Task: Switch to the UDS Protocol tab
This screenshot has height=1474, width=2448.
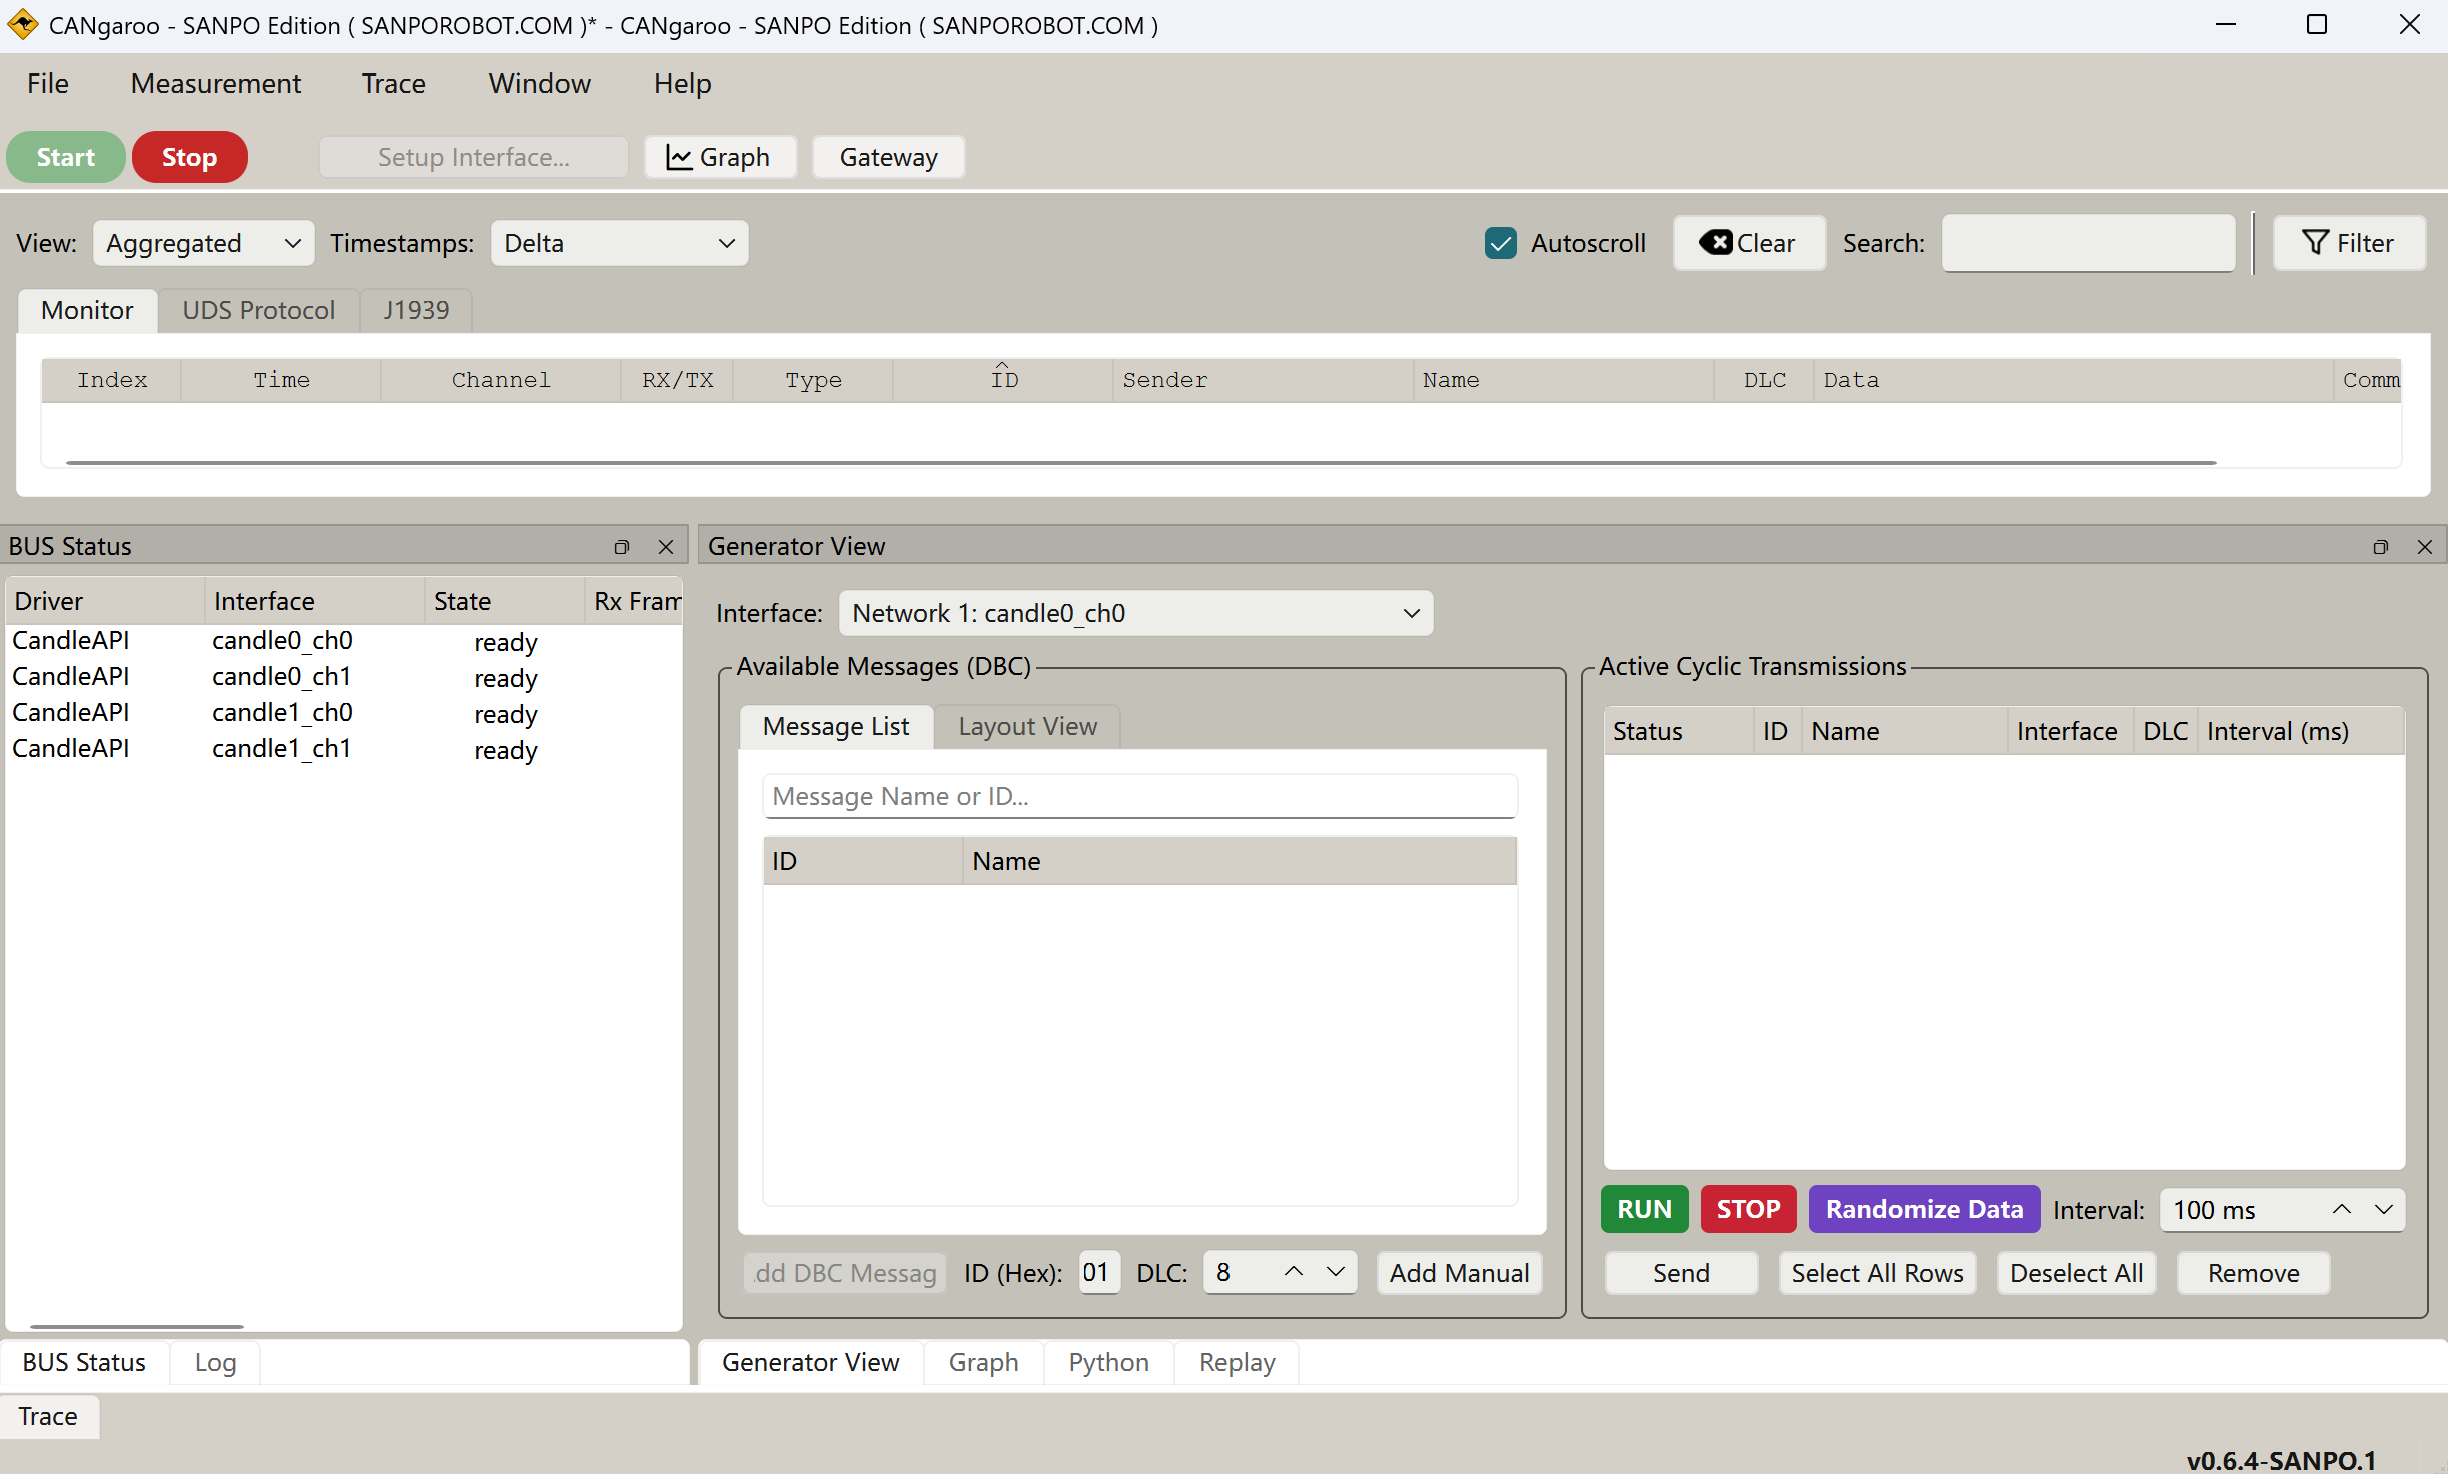Action: (x=259, y=311)
